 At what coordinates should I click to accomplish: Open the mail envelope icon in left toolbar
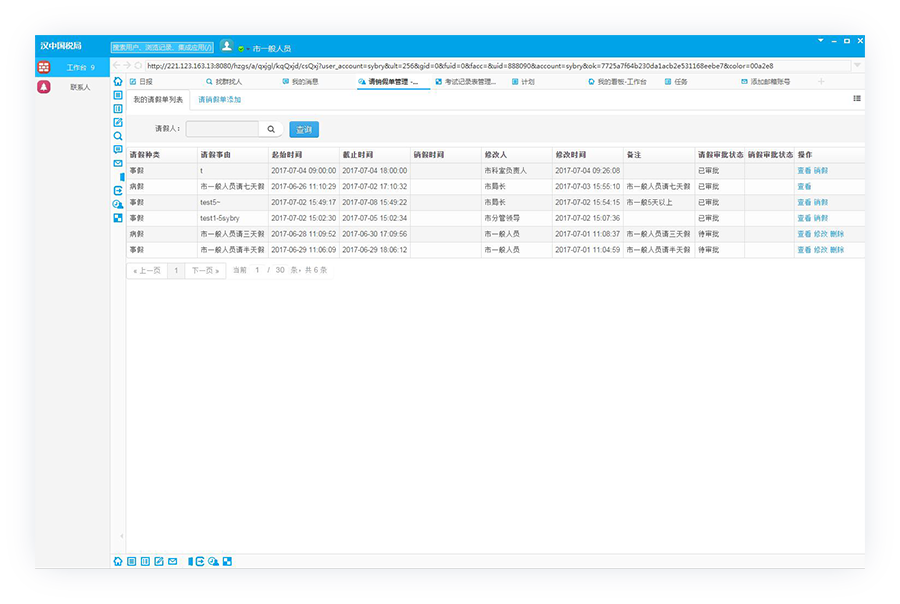coord(118,163)
